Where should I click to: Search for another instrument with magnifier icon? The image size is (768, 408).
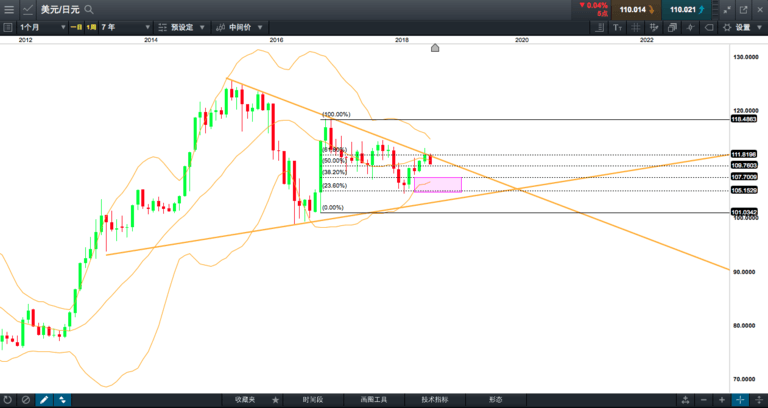click(x=89, y=9)
